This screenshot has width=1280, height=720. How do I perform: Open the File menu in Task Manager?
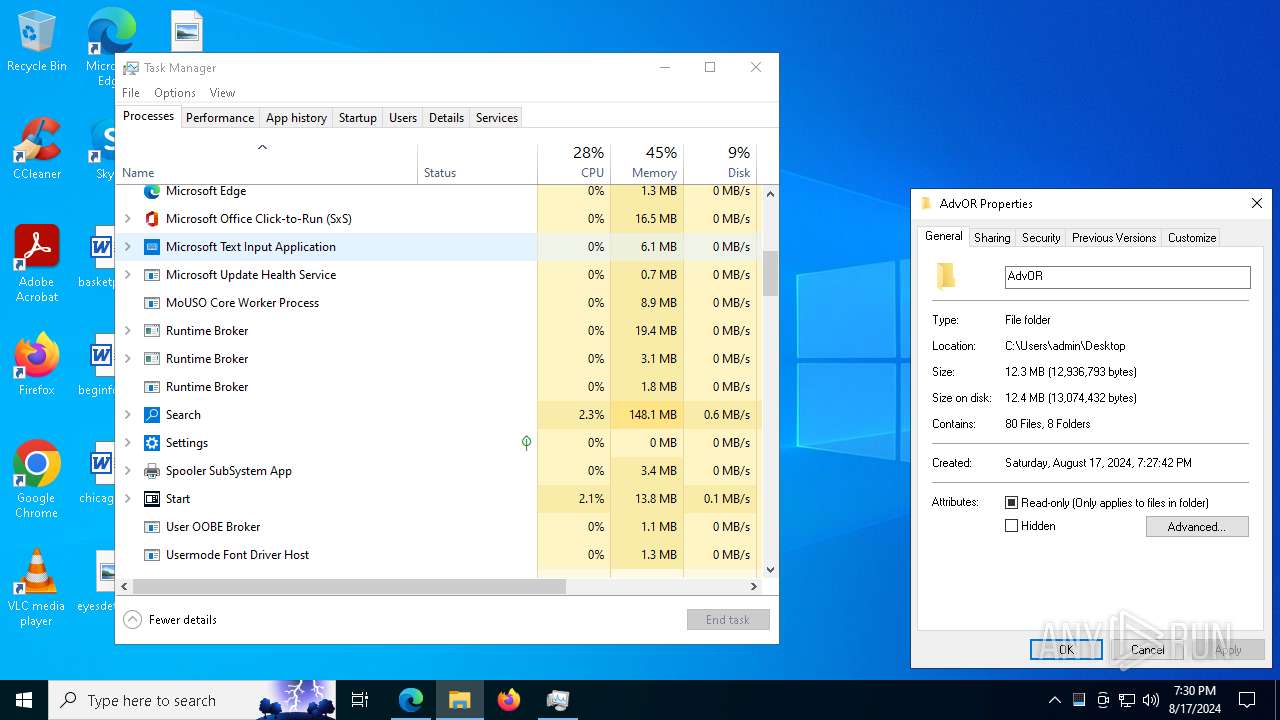click(x=131, y=93)
